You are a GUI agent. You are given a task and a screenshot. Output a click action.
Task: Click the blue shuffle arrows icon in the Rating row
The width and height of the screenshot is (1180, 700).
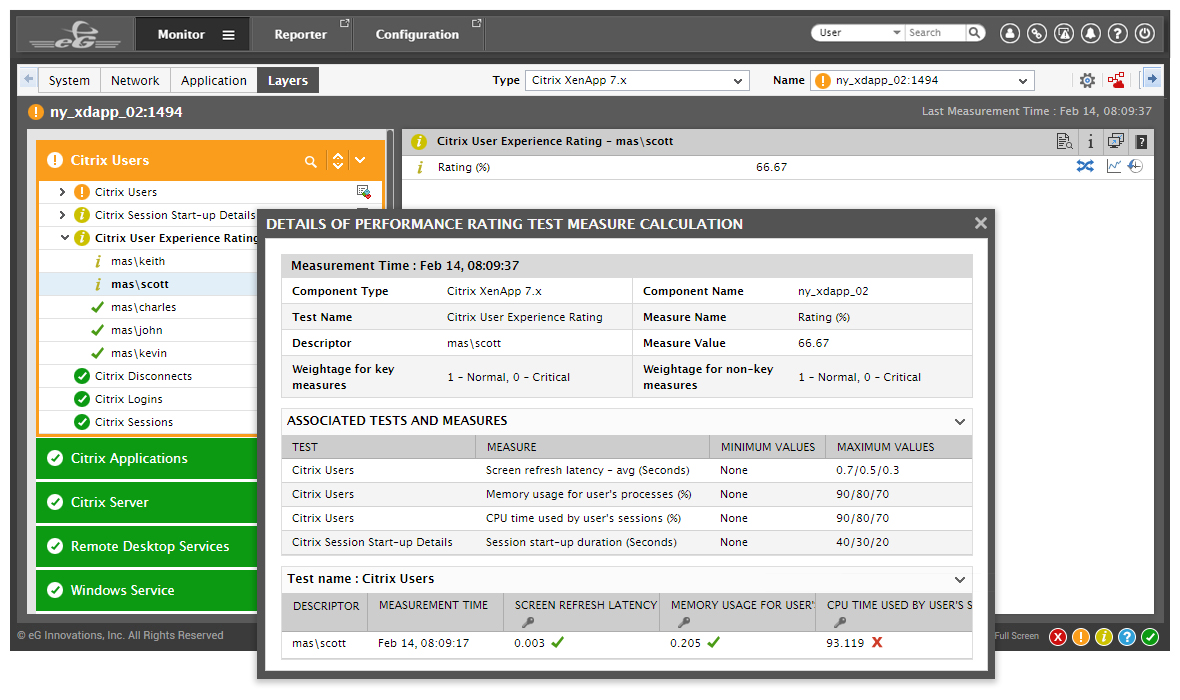point(1085,166)
